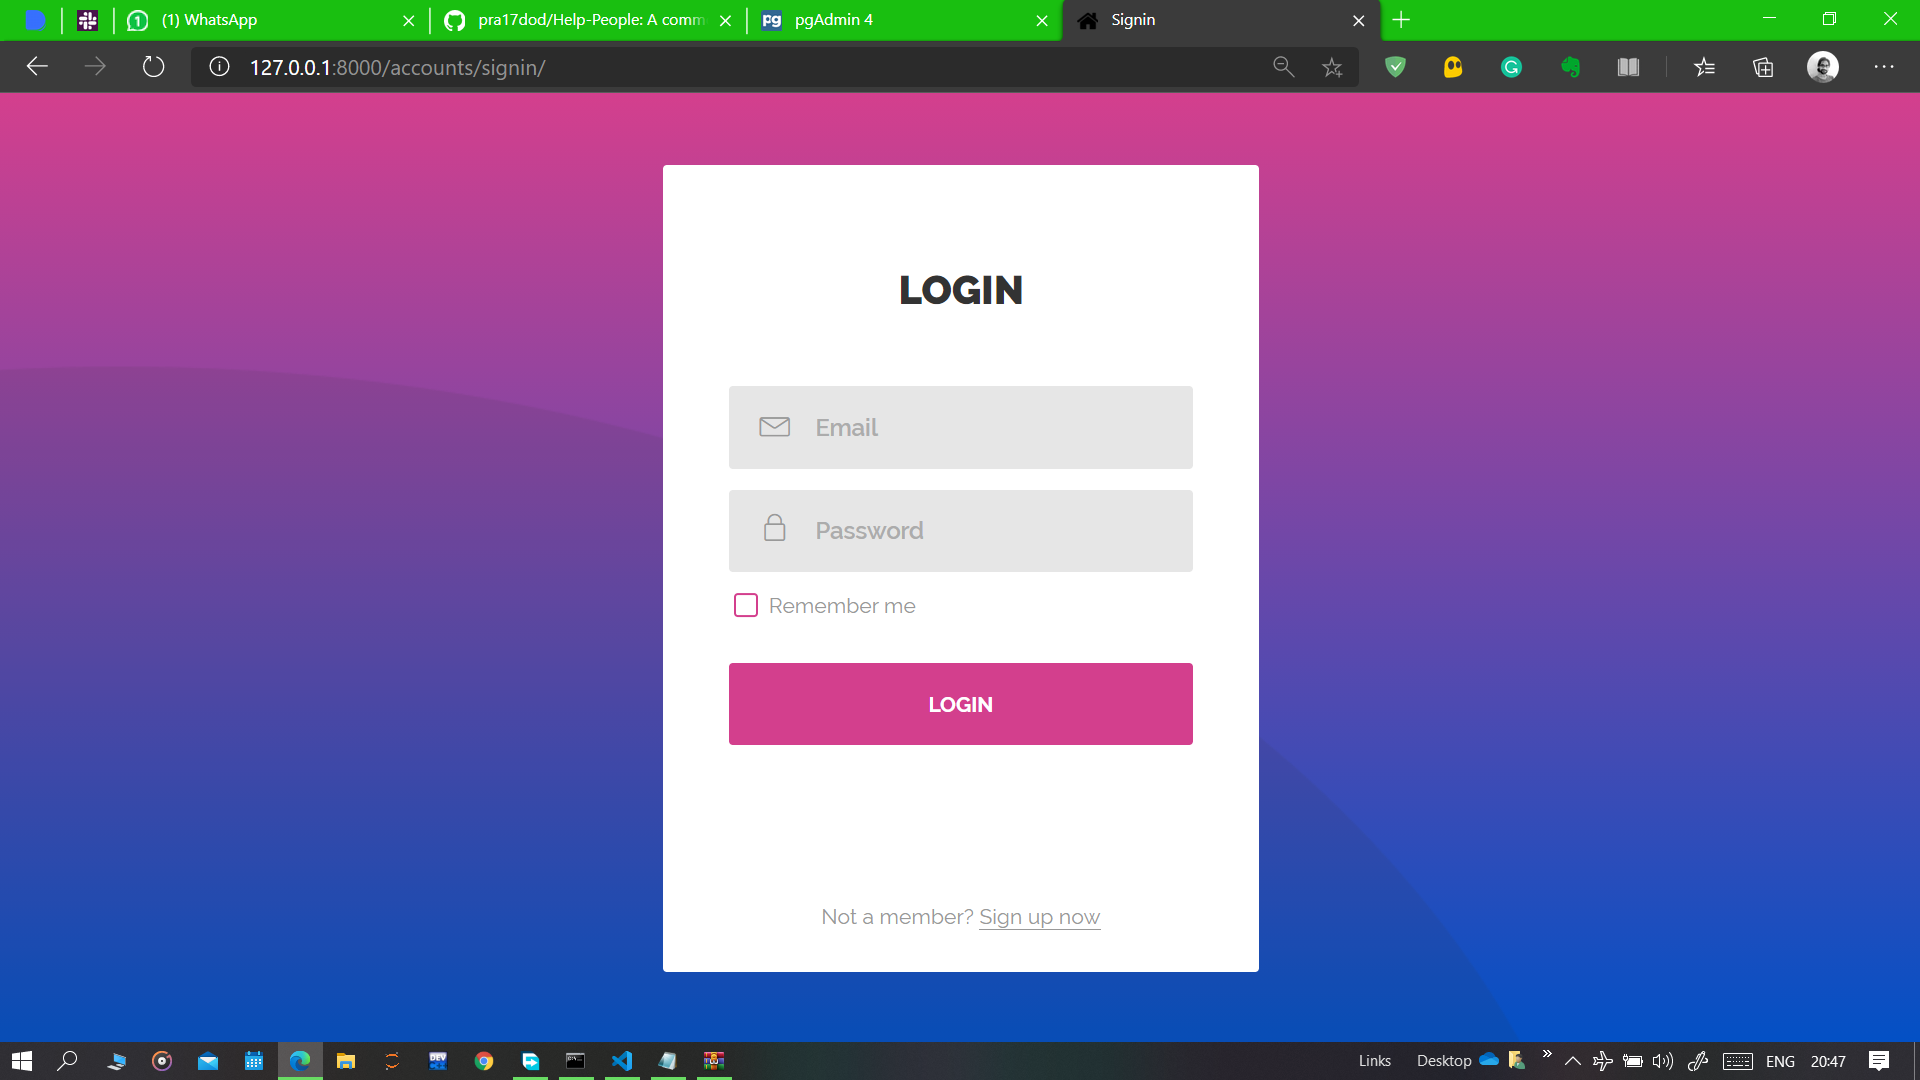Launch Visual Studio Code from taskbar
Screen dimensions: 1920x1080
[622, 1061]
